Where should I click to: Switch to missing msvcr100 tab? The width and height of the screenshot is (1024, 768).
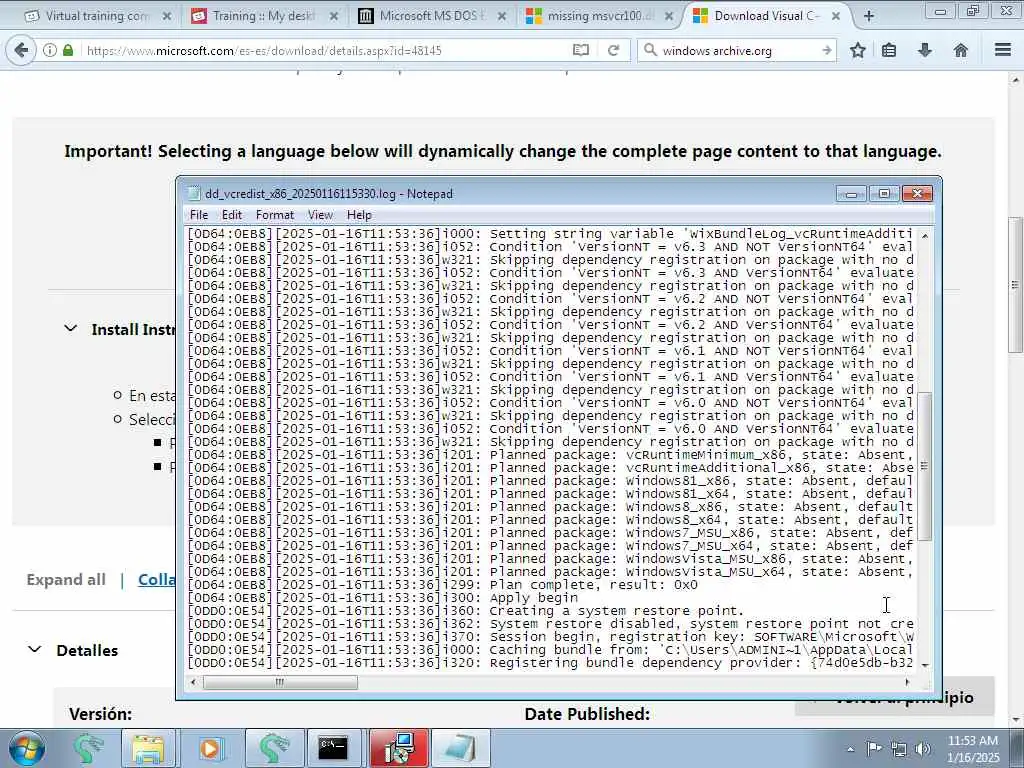click(x=599, y=16)
